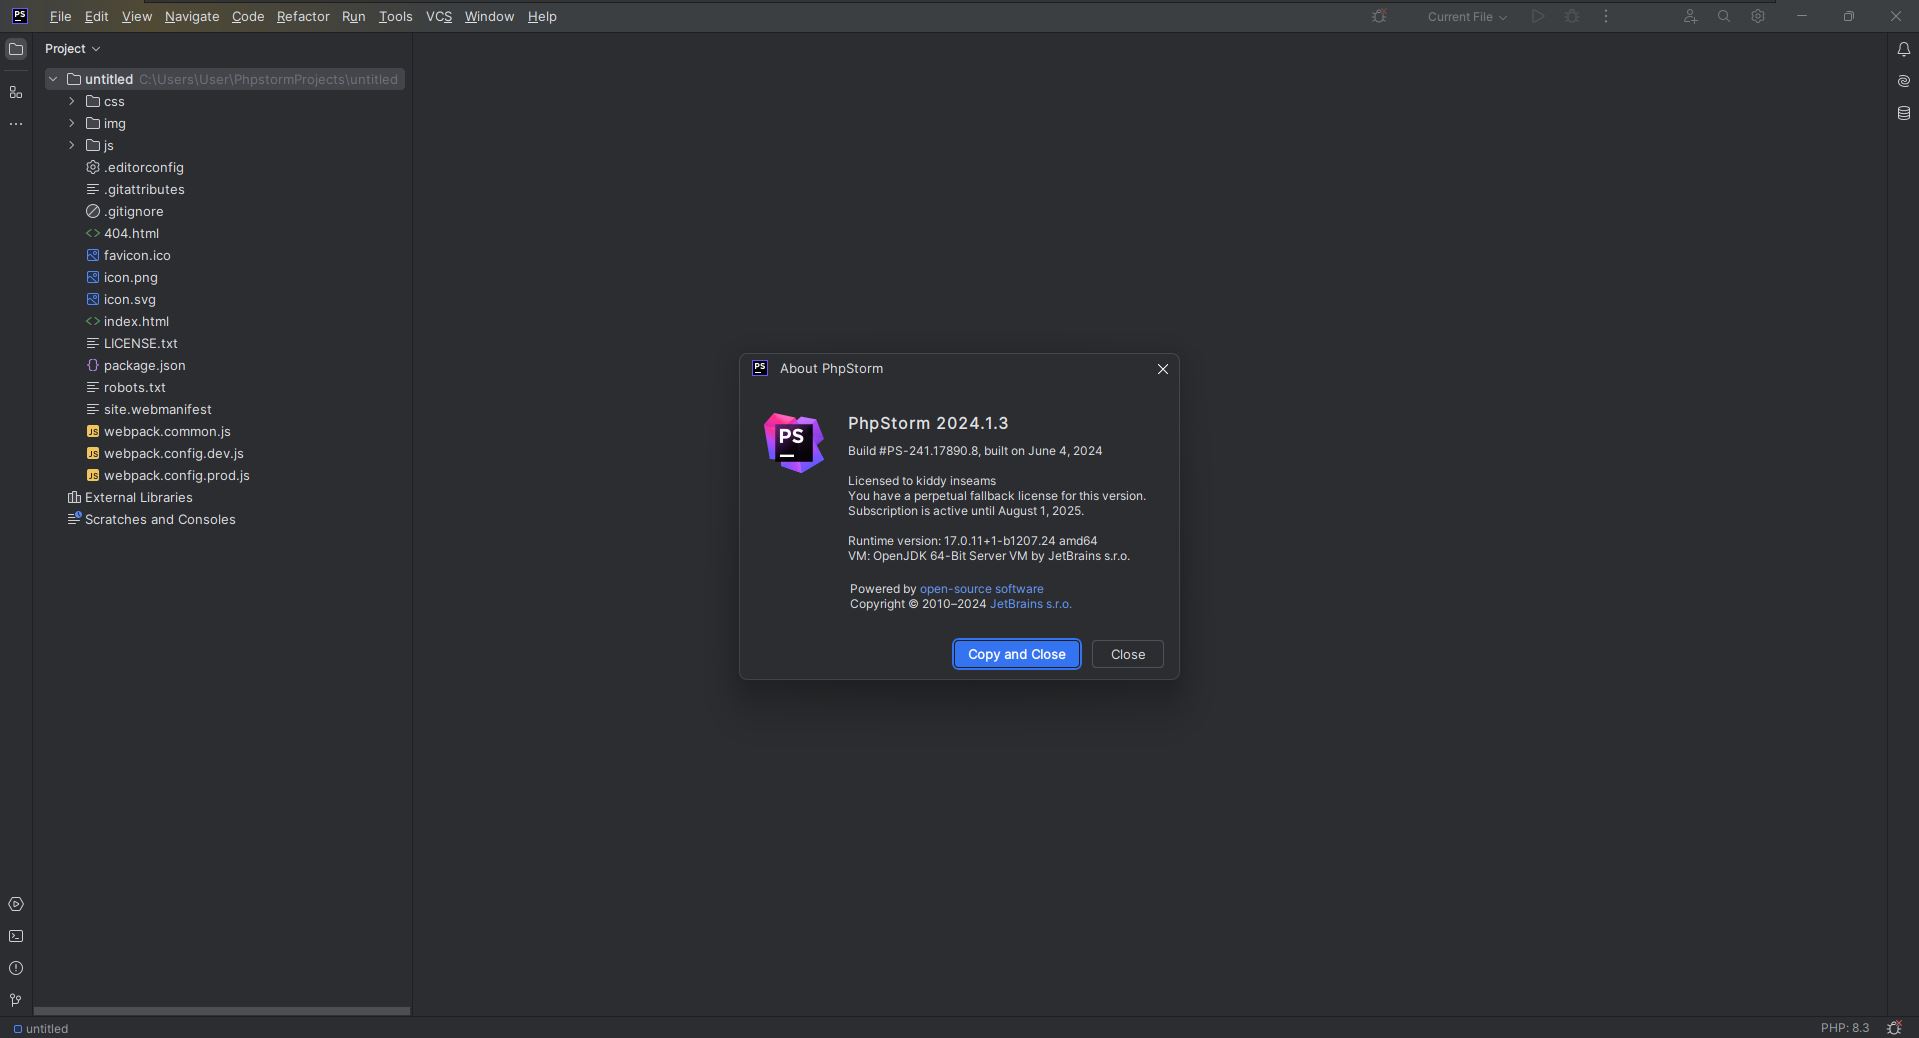Open the Refactor menu
1919x1038 pixels.
[303, 16]
